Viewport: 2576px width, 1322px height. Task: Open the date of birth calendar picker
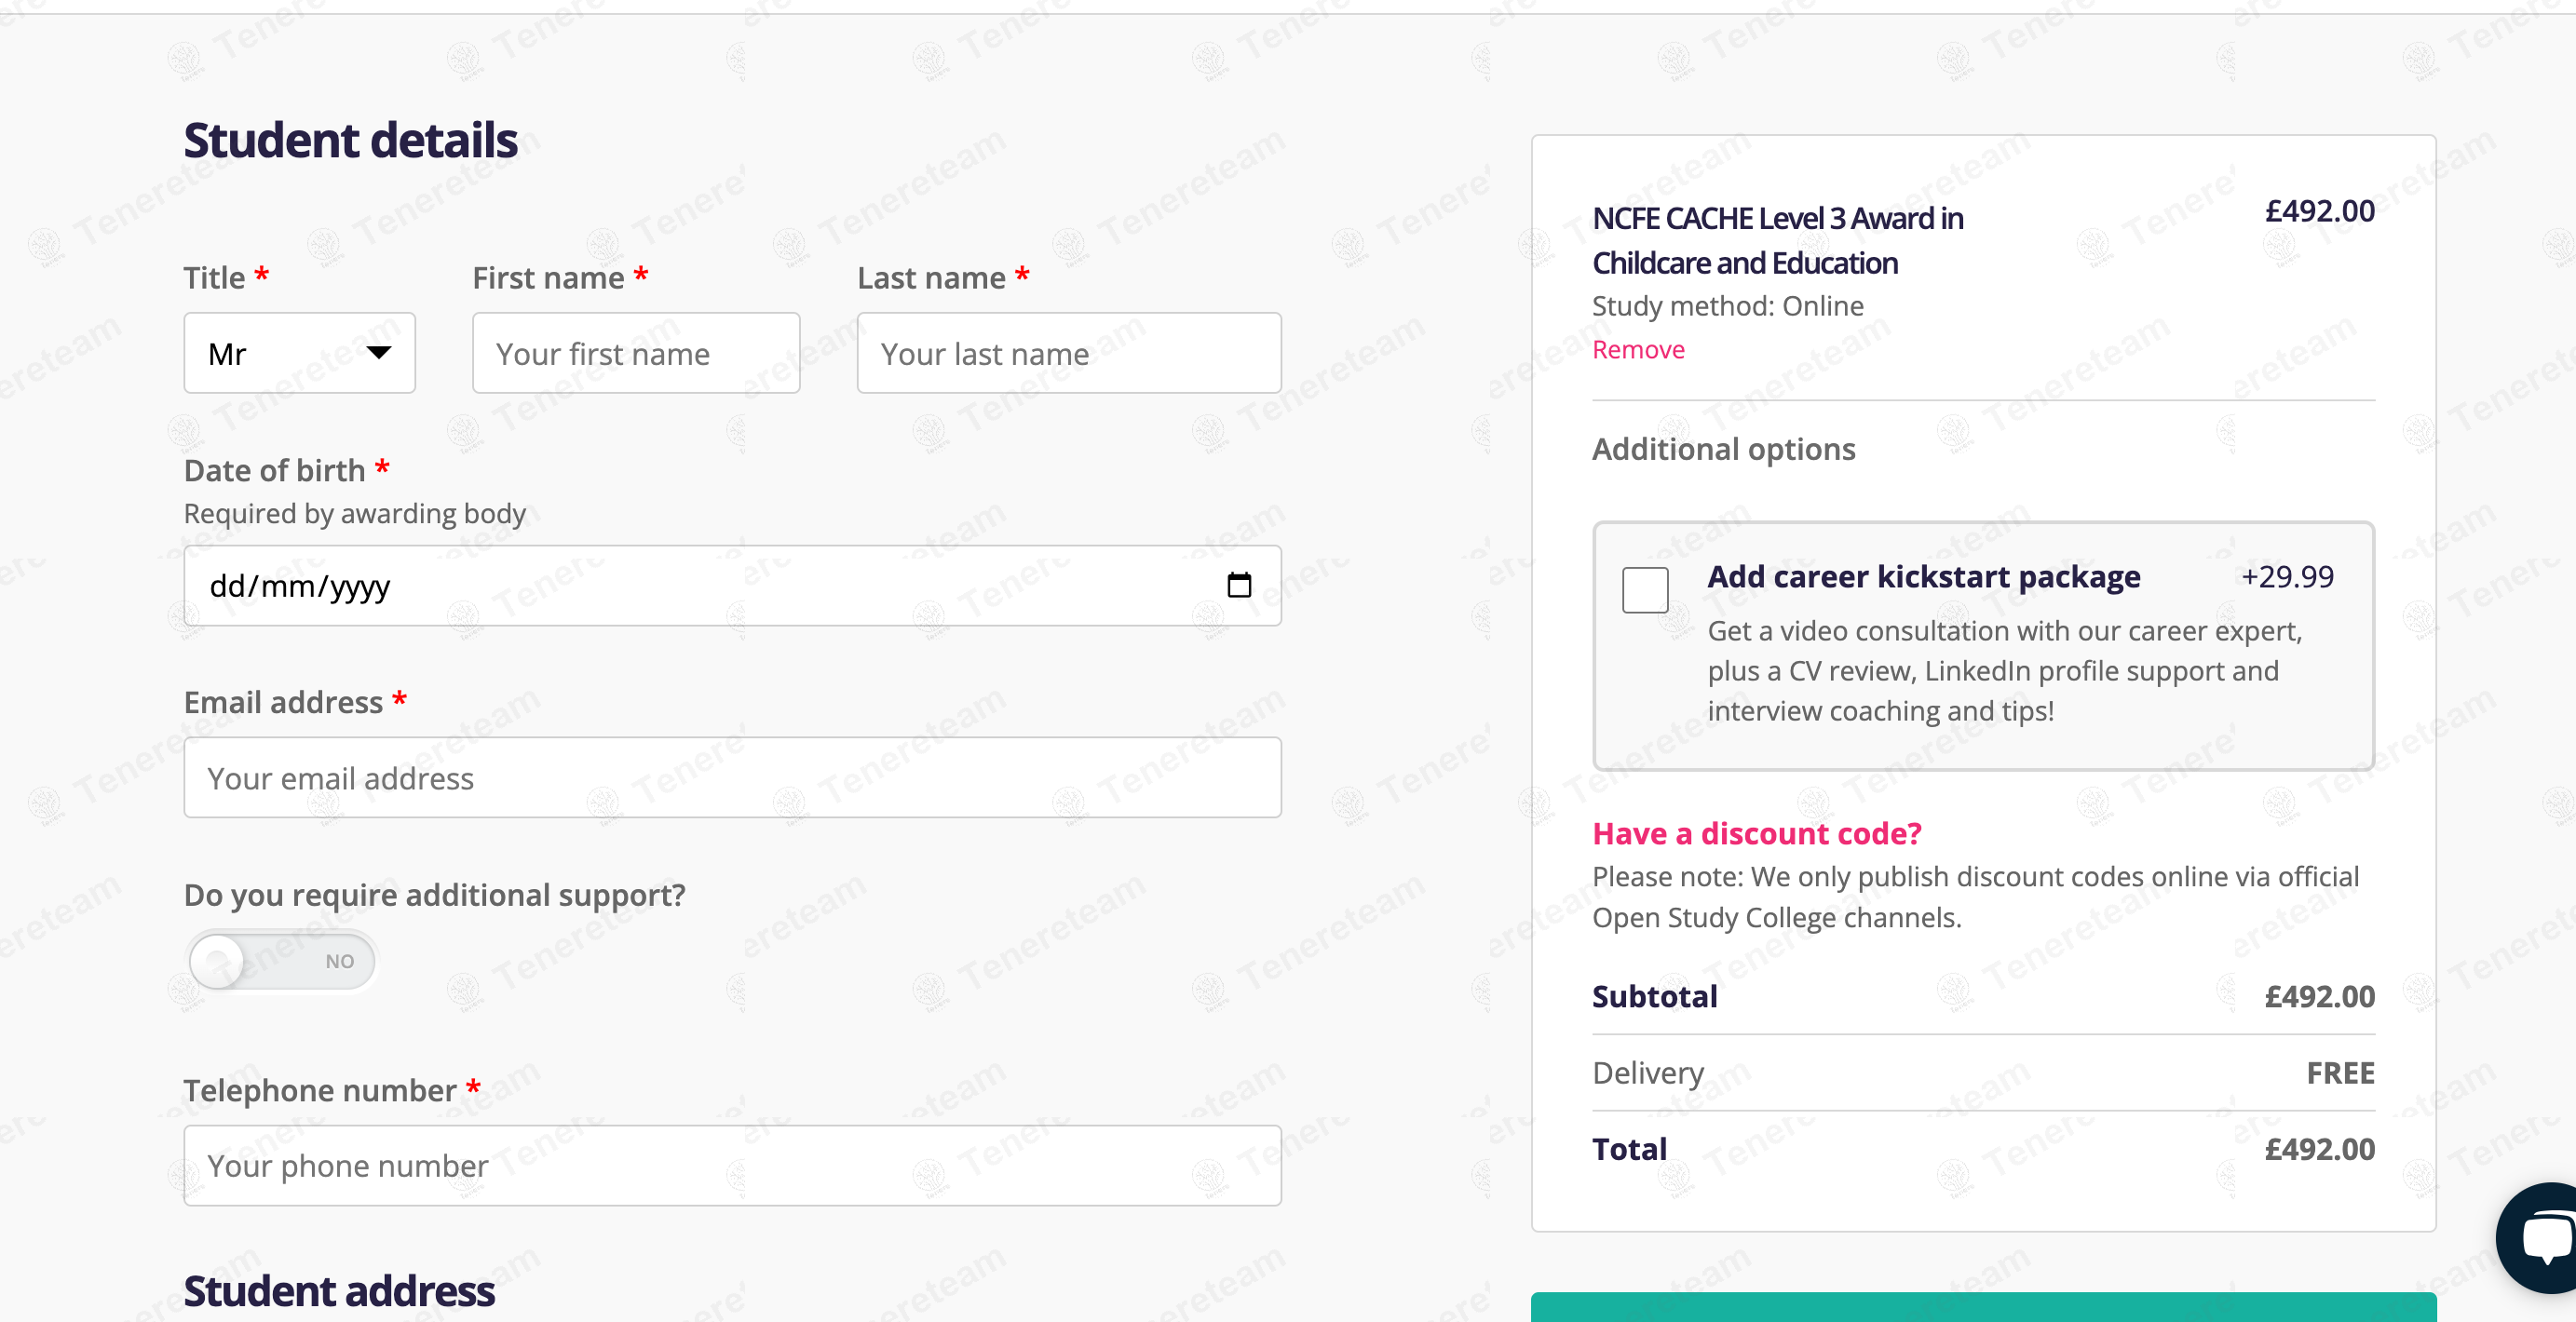tap(1239, 585)
